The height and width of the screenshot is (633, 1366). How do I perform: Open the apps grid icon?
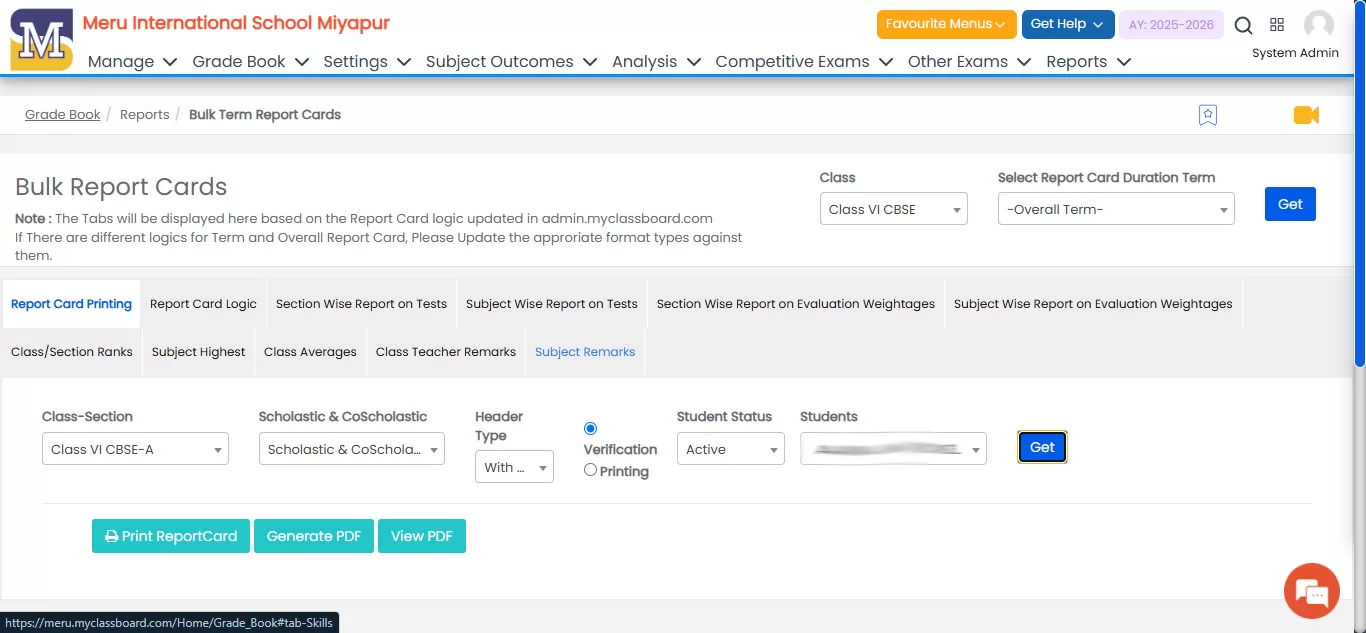[1277, 25]
